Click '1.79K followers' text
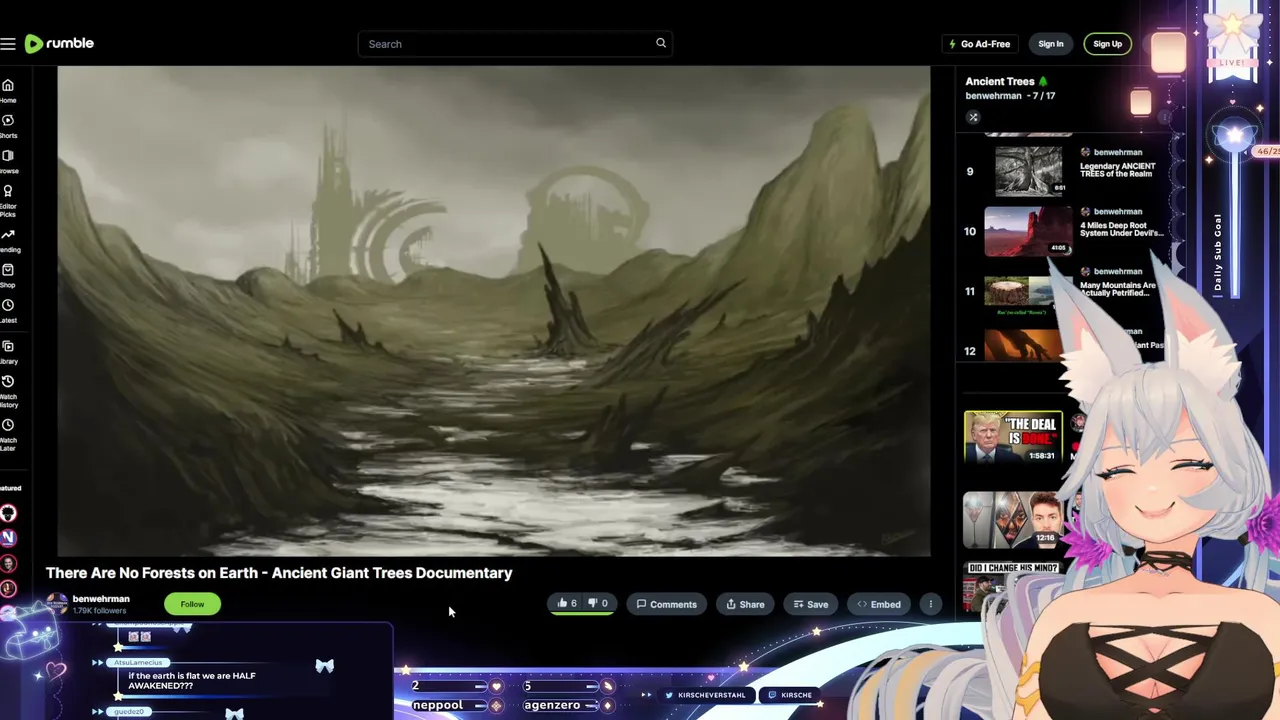1280x720 pixels. 99,611
